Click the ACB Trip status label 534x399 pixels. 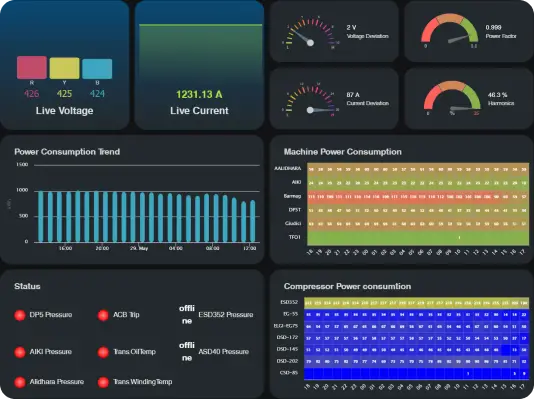126,315
